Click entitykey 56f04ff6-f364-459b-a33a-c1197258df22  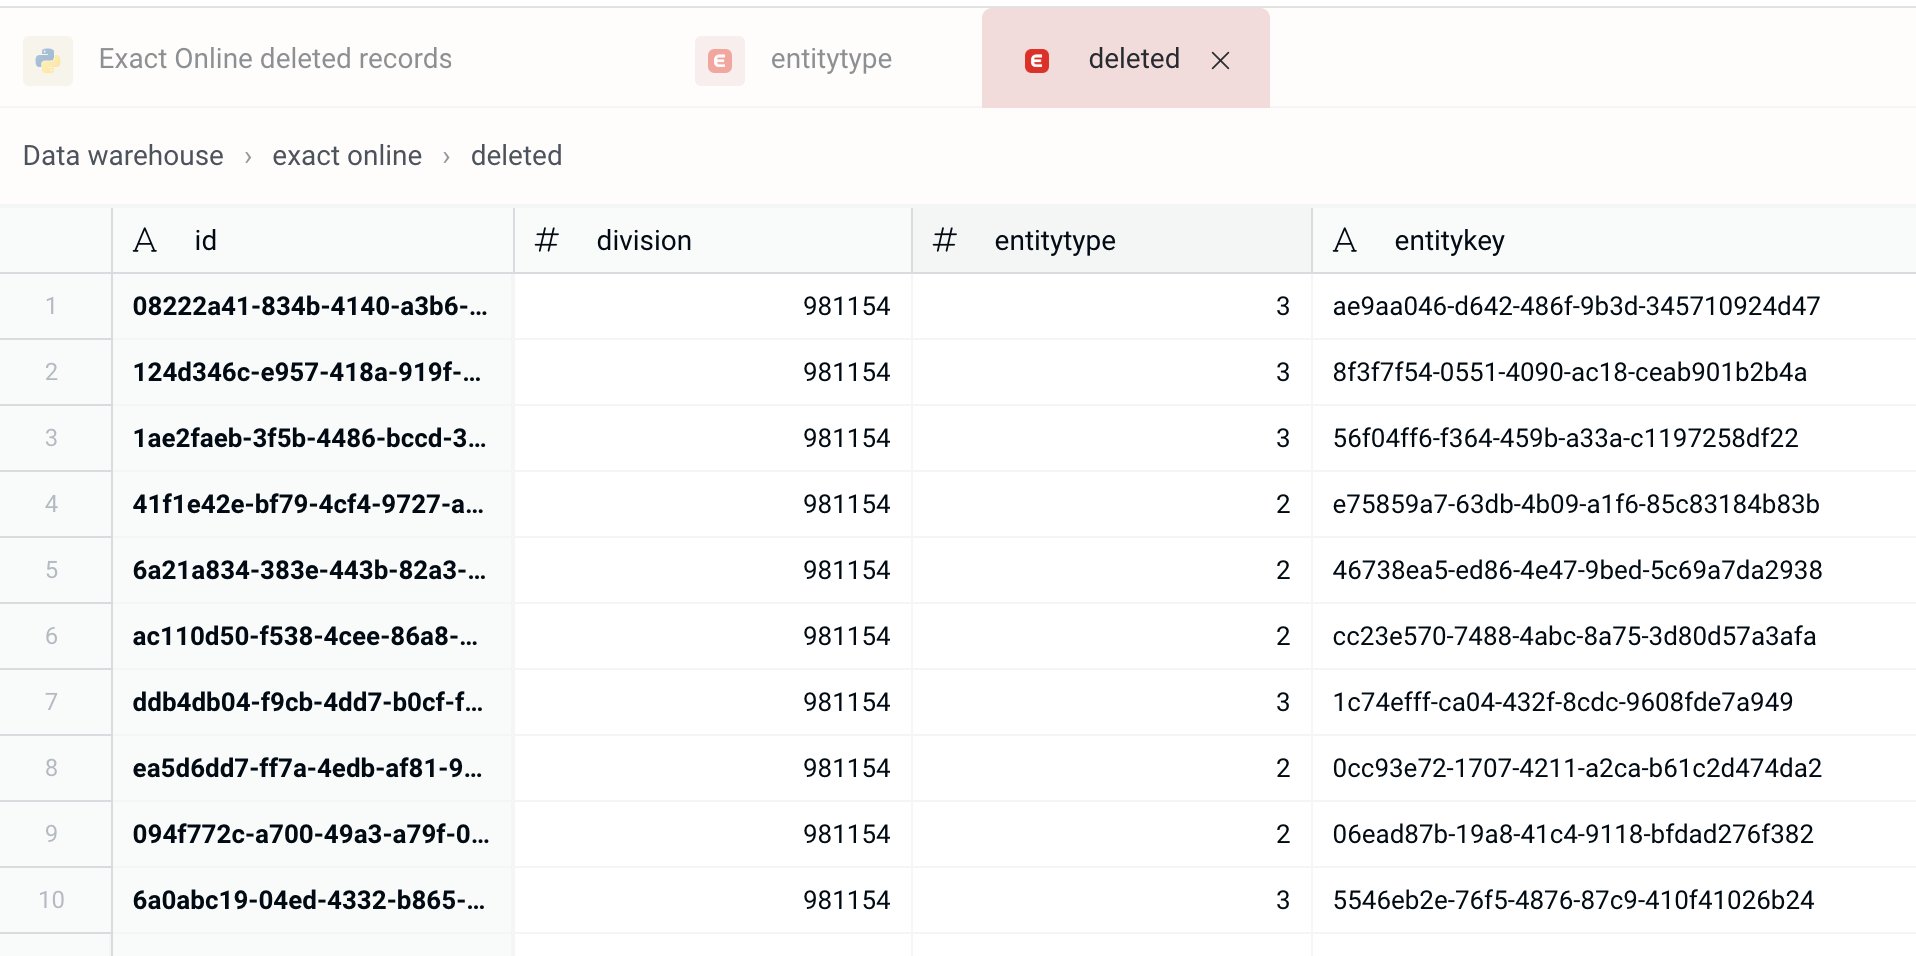(x=1565, y=438)
